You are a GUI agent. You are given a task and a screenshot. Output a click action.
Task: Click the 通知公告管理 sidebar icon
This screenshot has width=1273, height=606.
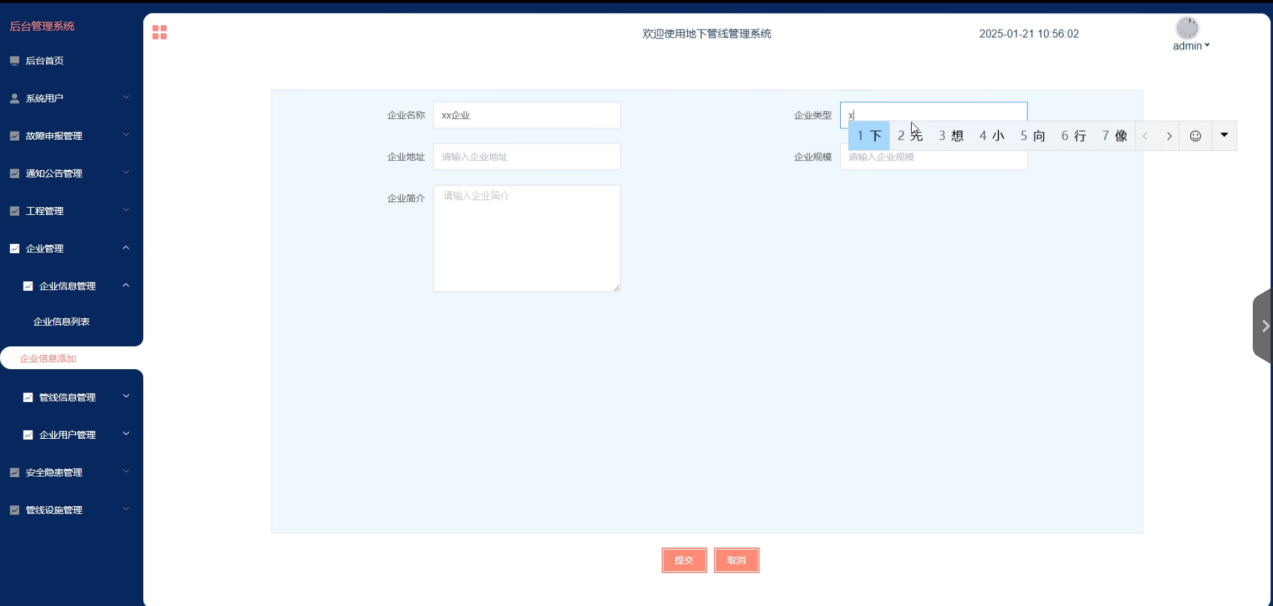click(14, 173)
